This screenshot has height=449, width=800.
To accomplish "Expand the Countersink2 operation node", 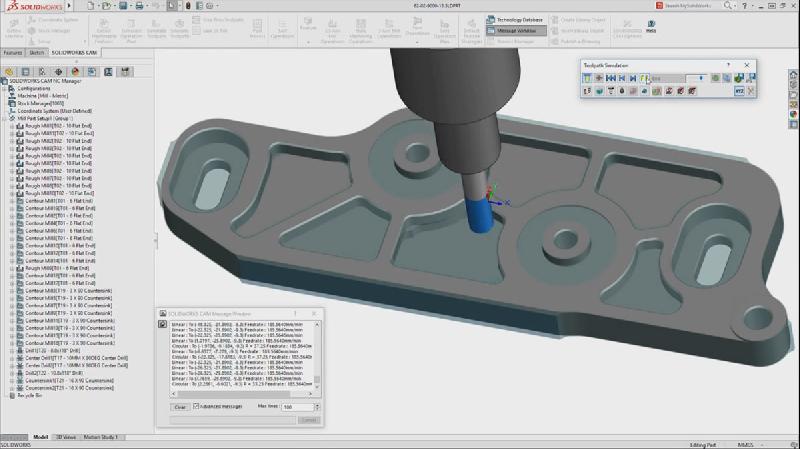I will click(12, 388).
